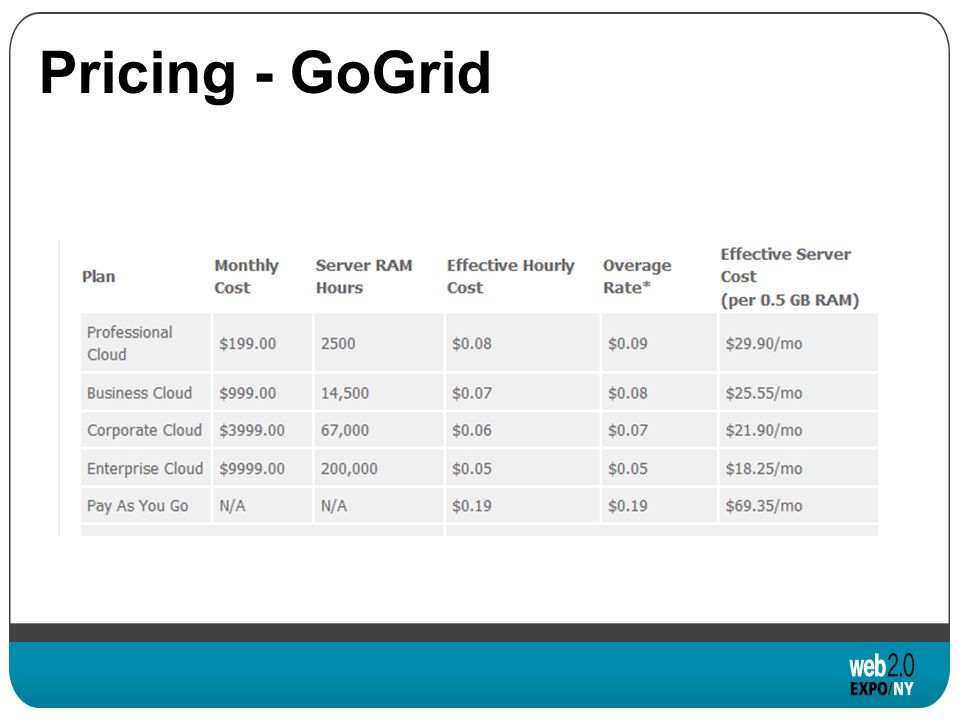
Task: Click the 'Effective Hourly Cost' column header
Action: (x=511, y=277)
